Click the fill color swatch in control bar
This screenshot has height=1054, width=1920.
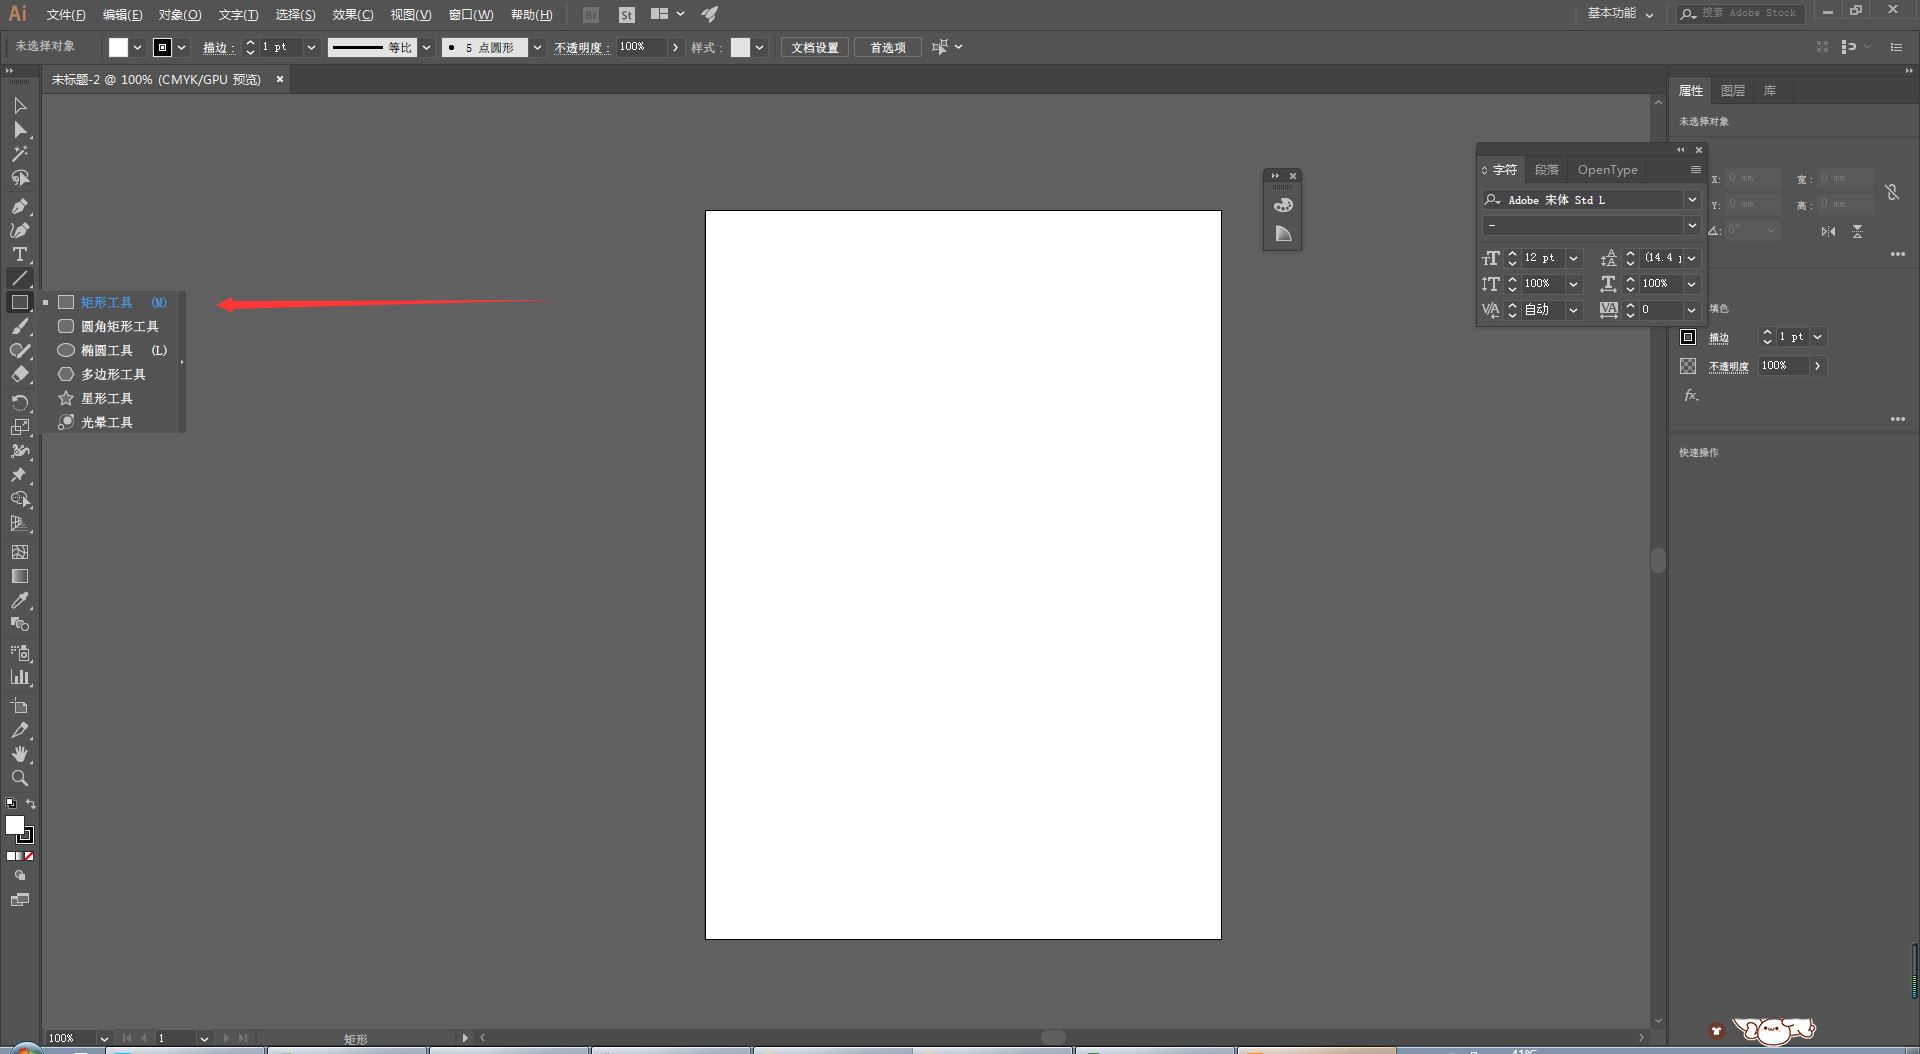[118, 48]
